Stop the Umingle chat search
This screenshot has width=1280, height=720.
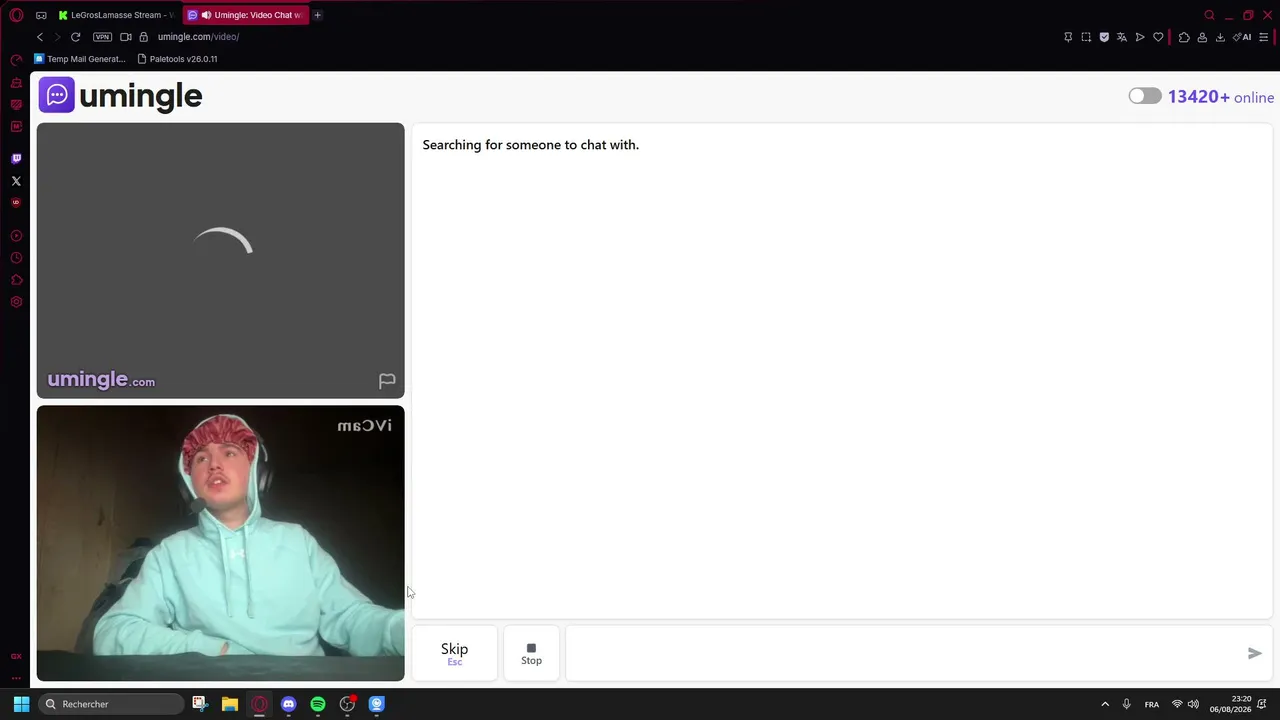(x=531, y=653)
